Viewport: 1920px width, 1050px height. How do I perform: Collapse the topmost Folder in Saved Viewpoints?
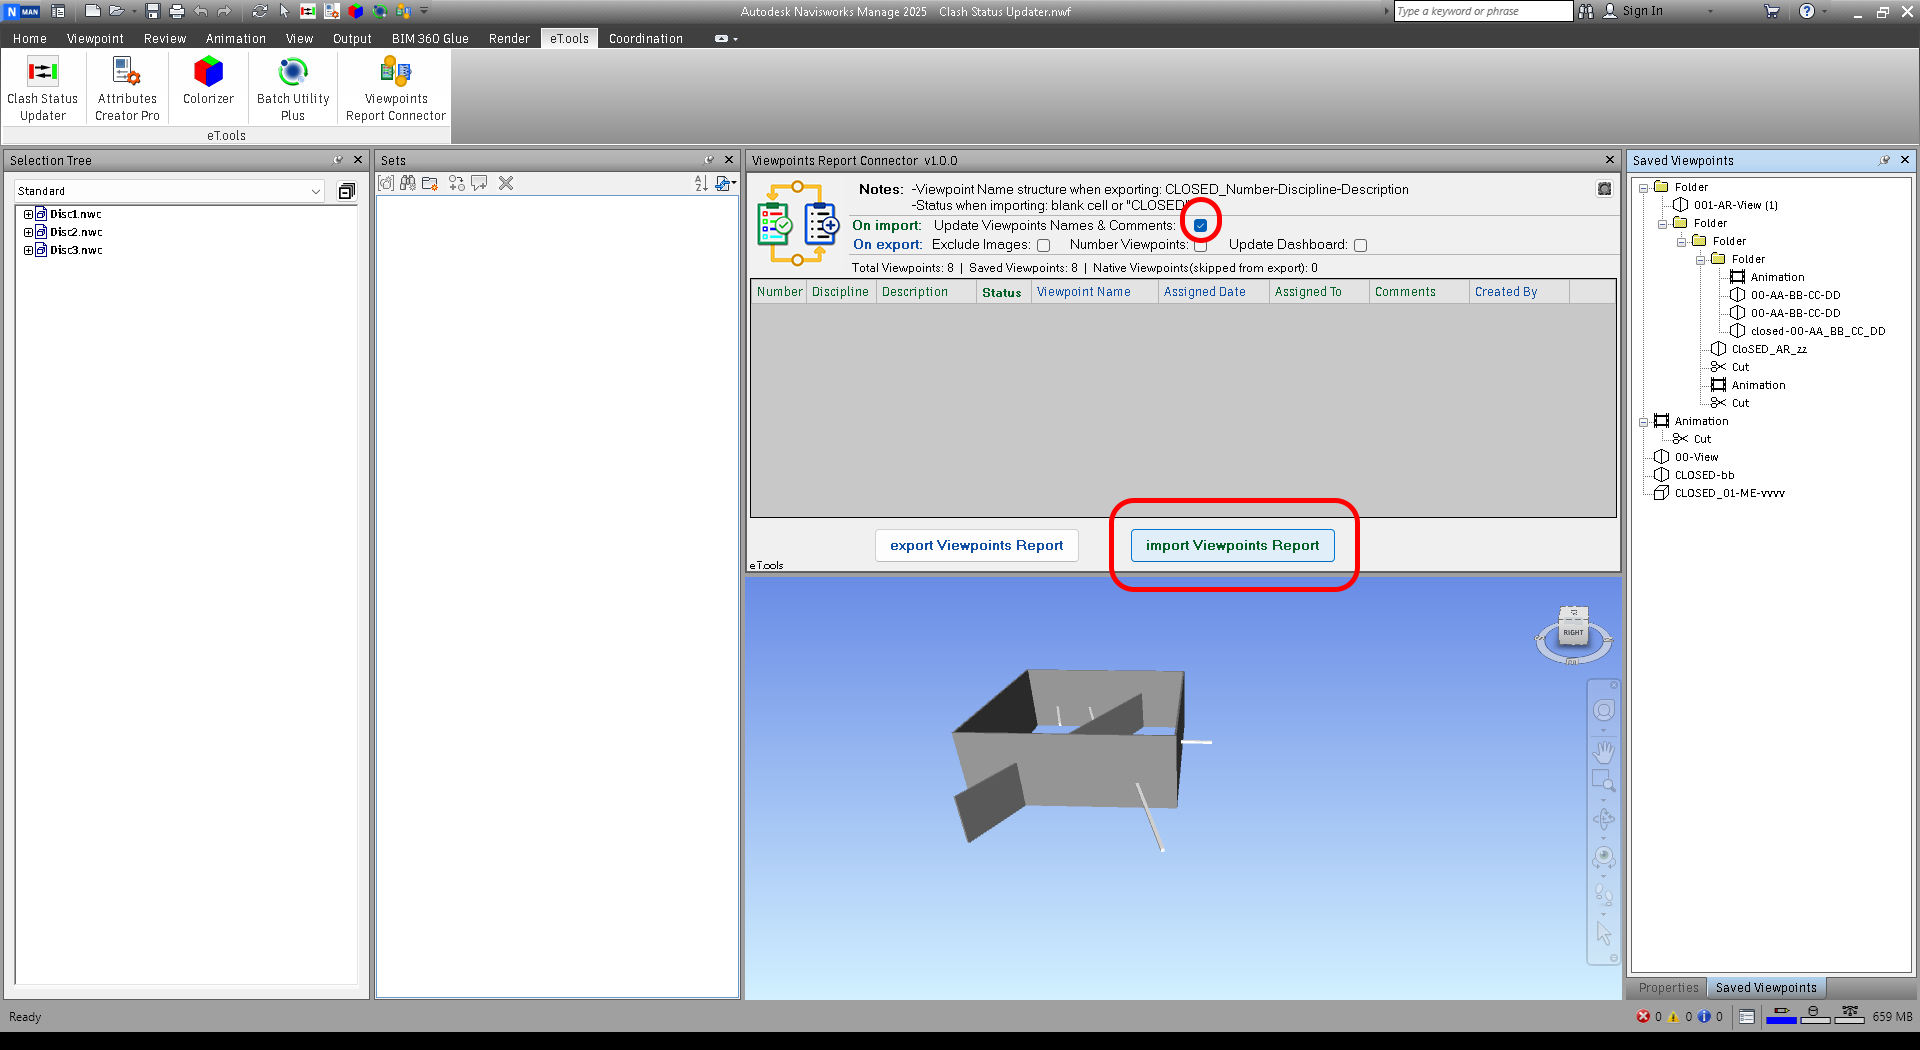pyautogui.click(x=1643, y=188)
